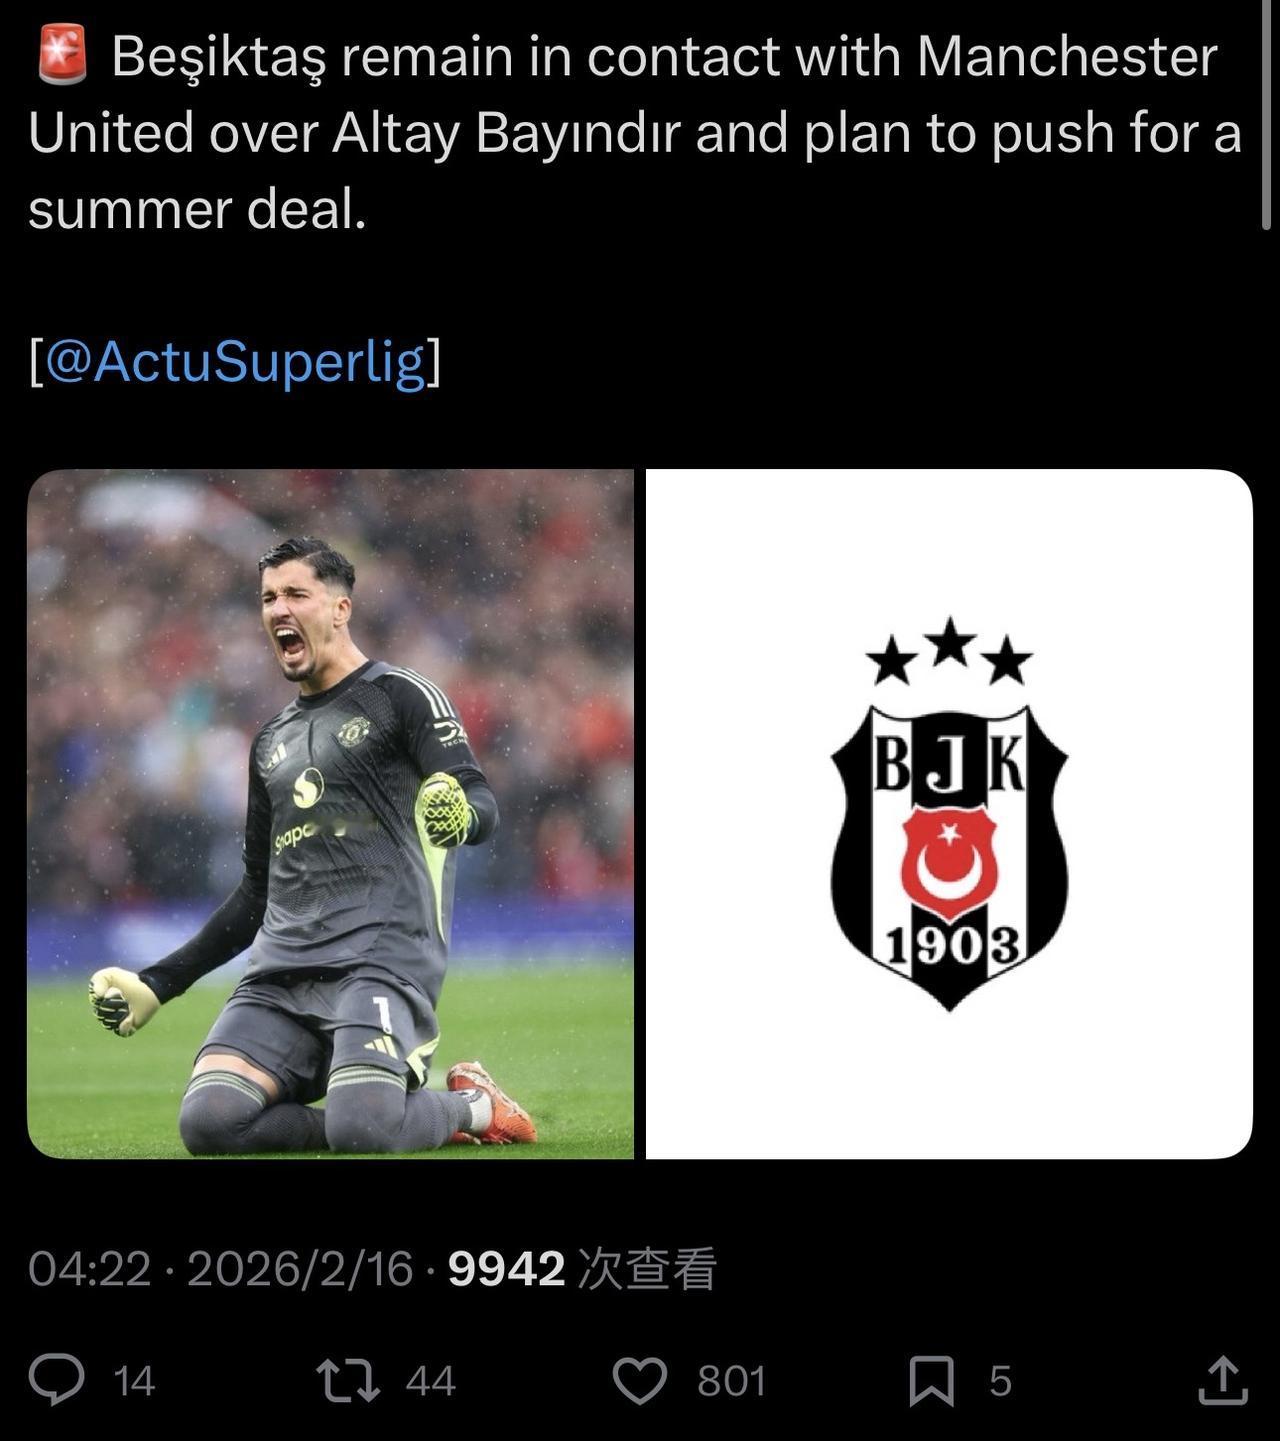Show the 5 bookmarks count
This screenshot has height=1441, width=1280.
[x=1000, y=1381]
